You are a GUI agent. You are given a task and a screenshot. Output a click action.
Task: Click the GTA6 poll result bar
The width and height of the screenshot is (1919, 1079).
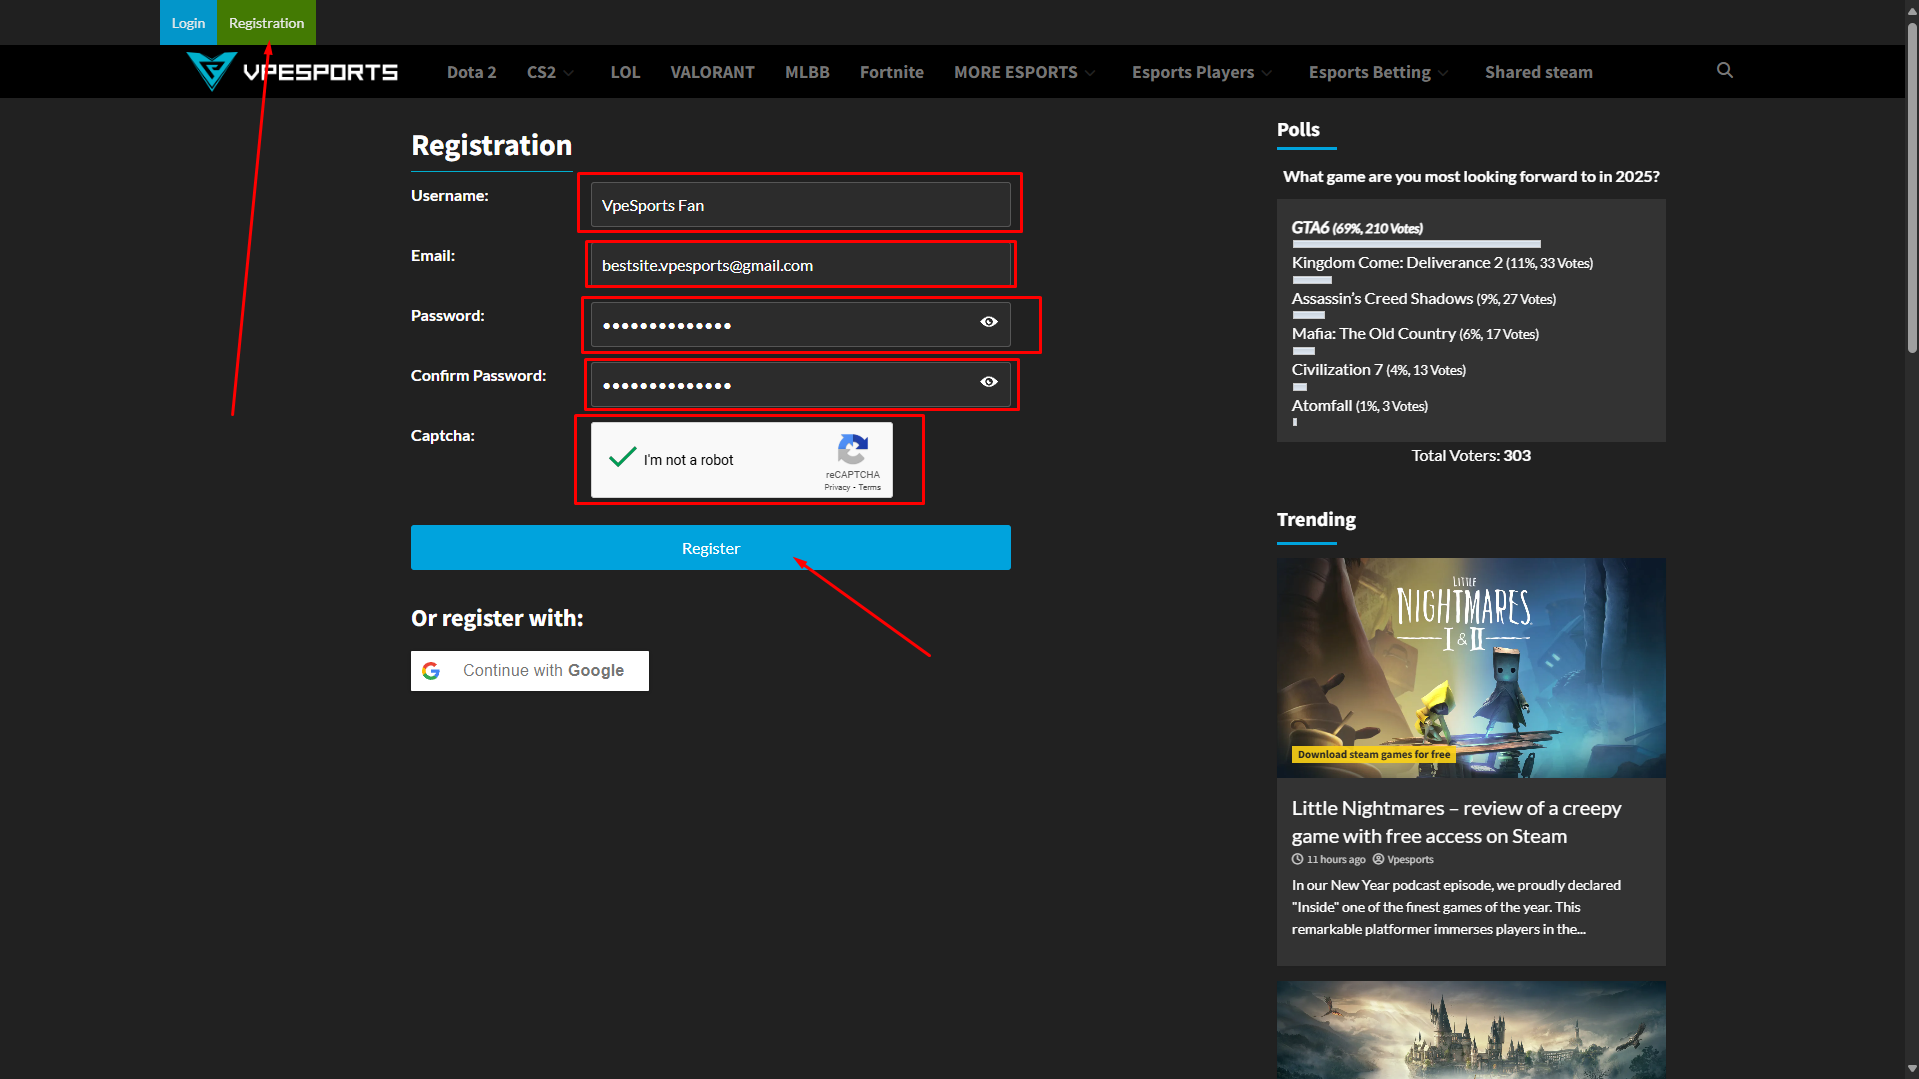pyautogui.click(x=1416, y=244)
